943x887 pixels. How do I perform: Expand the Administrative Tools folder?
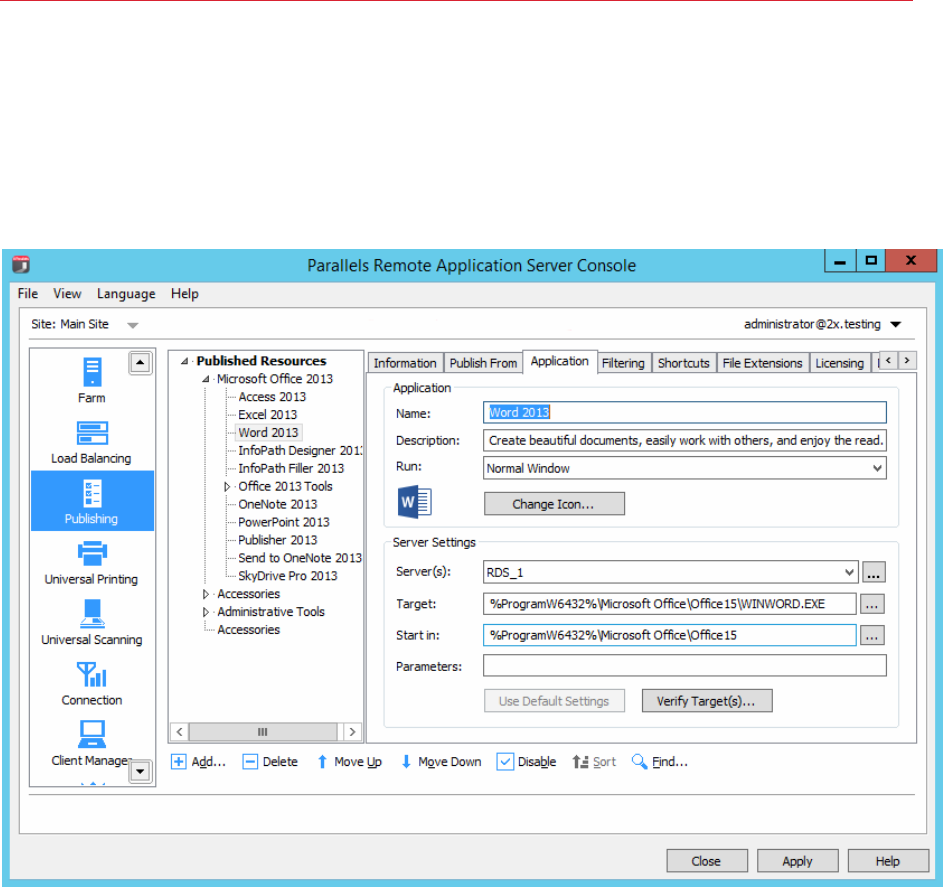[x=206, y=612]
